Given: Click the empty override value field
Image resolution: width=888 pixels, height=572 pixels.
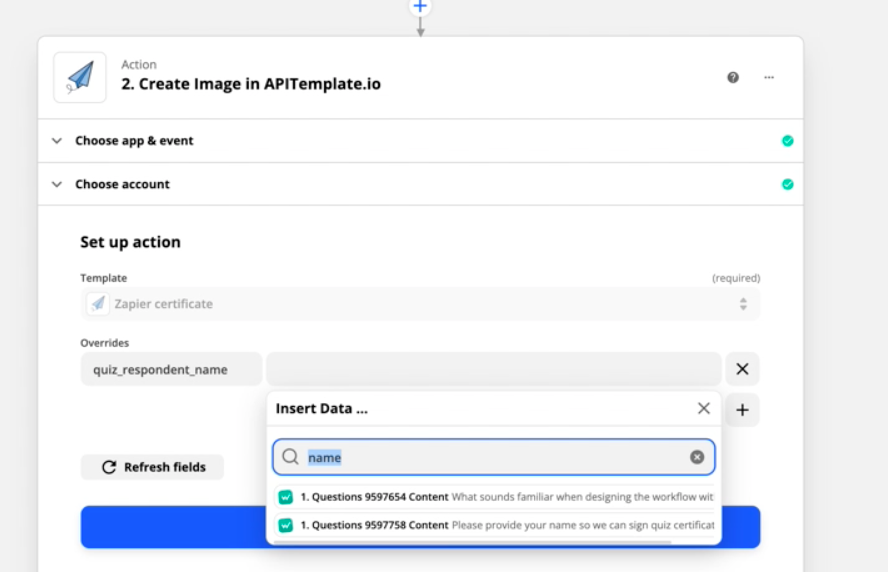Looking at the screenshot, I should click(x=494, y=369).
